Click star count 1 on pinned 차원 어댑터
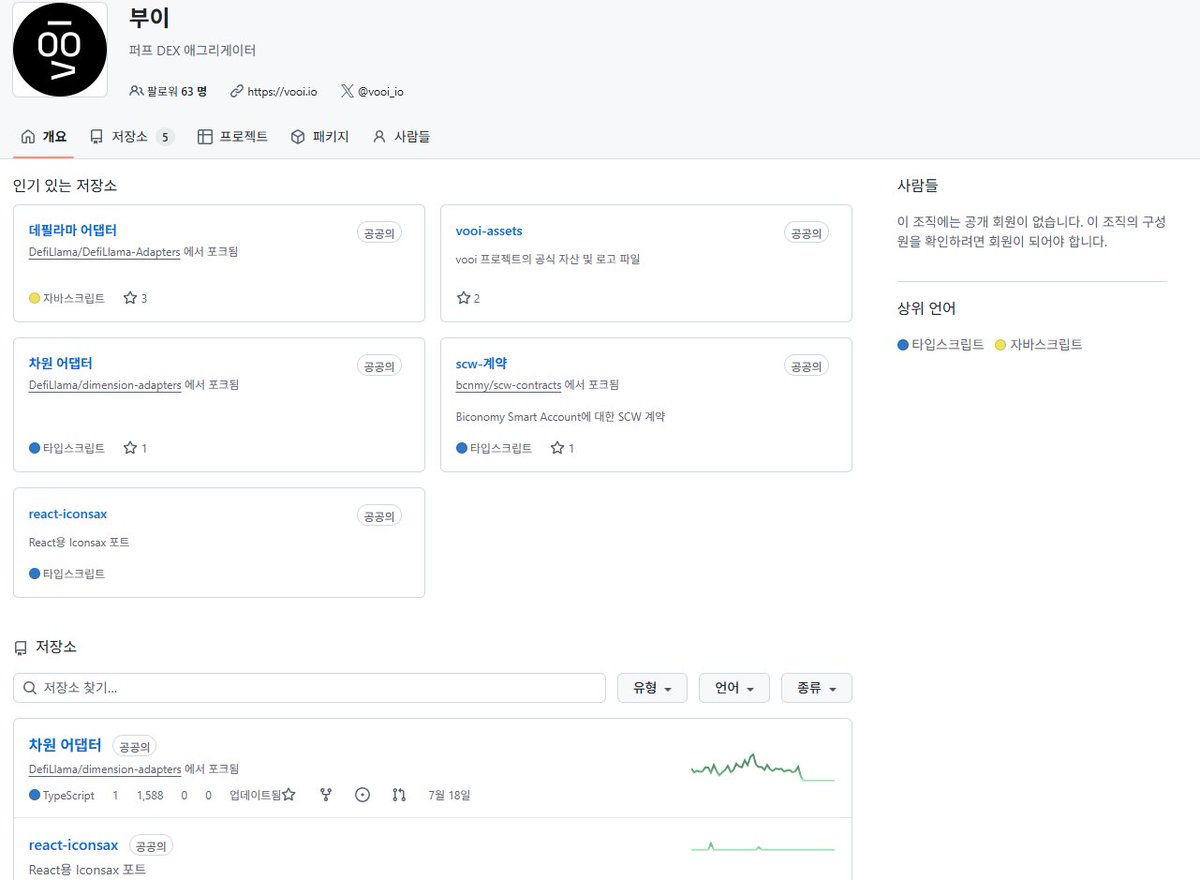 (135, 448)
